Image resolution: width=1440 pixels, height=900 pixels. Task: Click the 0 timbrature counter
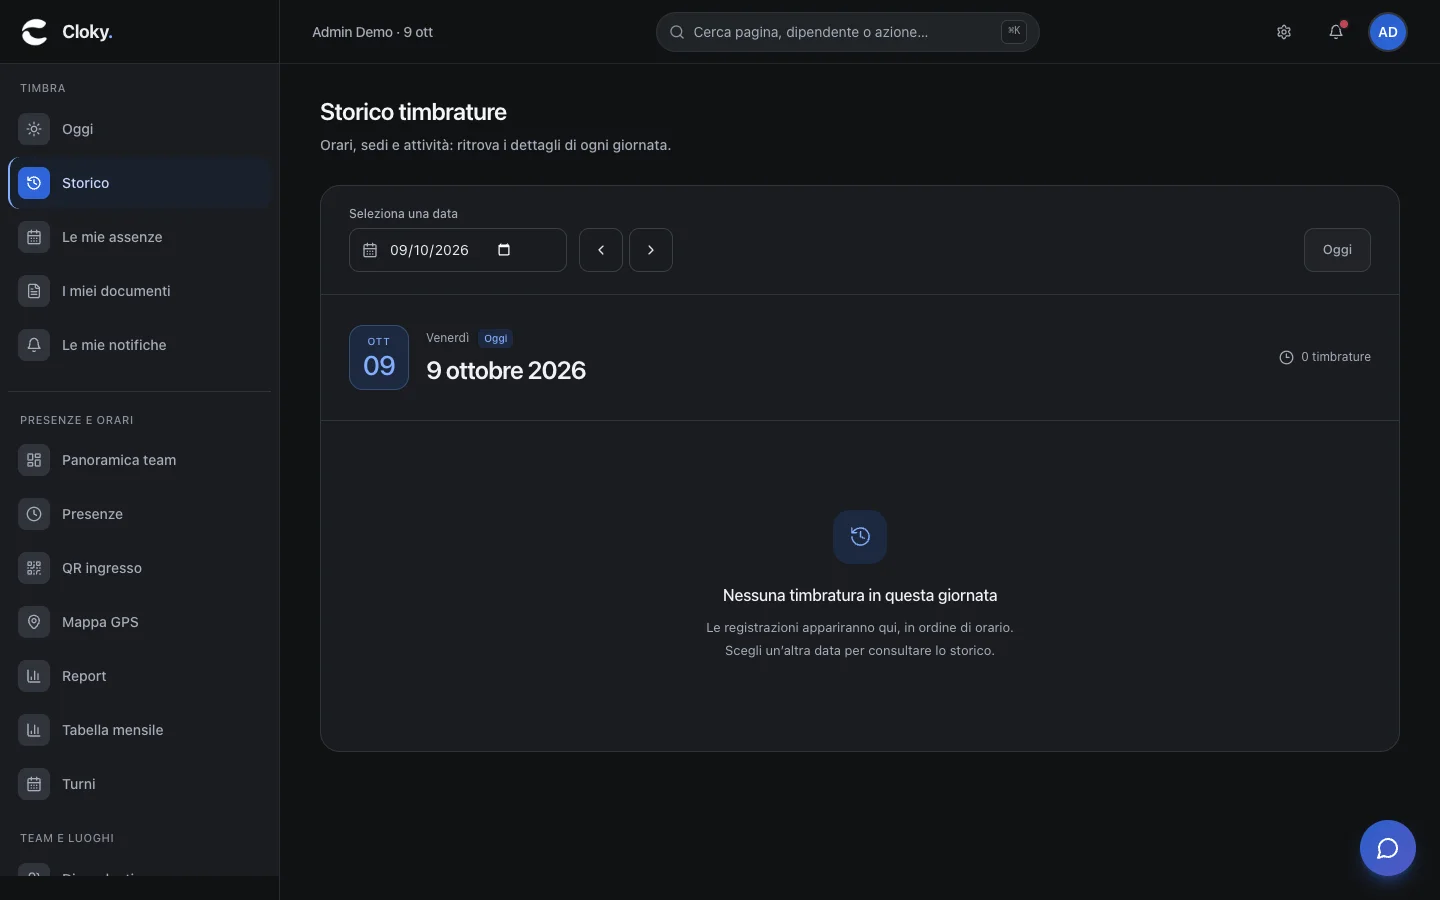1325,357
